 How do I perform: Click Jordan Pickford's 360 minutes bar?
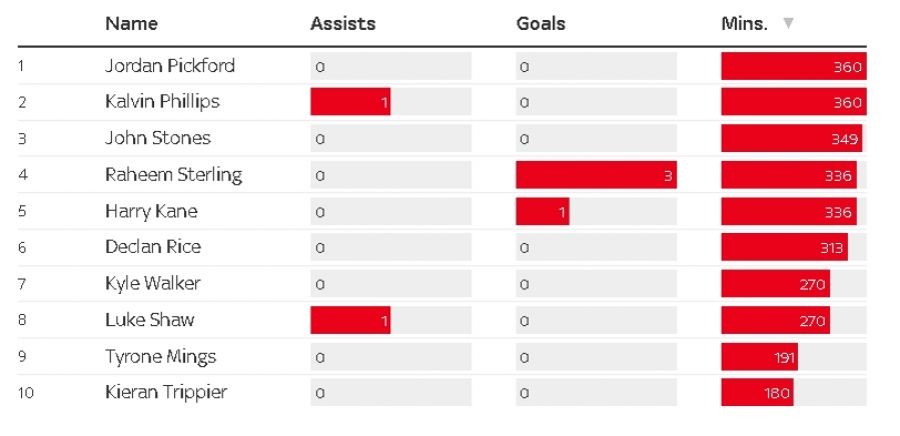[793, 66]
